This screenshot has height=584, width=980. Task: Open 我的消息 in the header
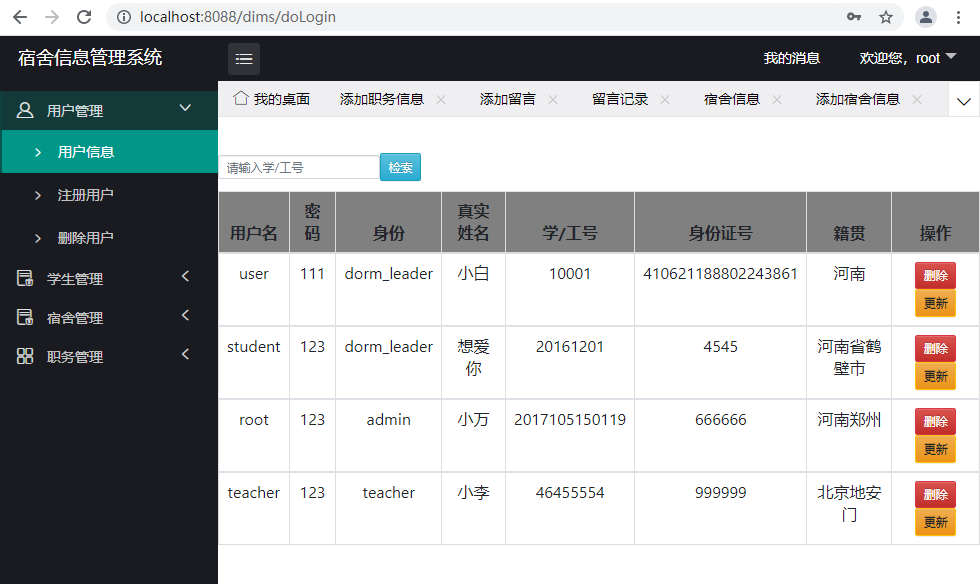(x=791, y=58)
